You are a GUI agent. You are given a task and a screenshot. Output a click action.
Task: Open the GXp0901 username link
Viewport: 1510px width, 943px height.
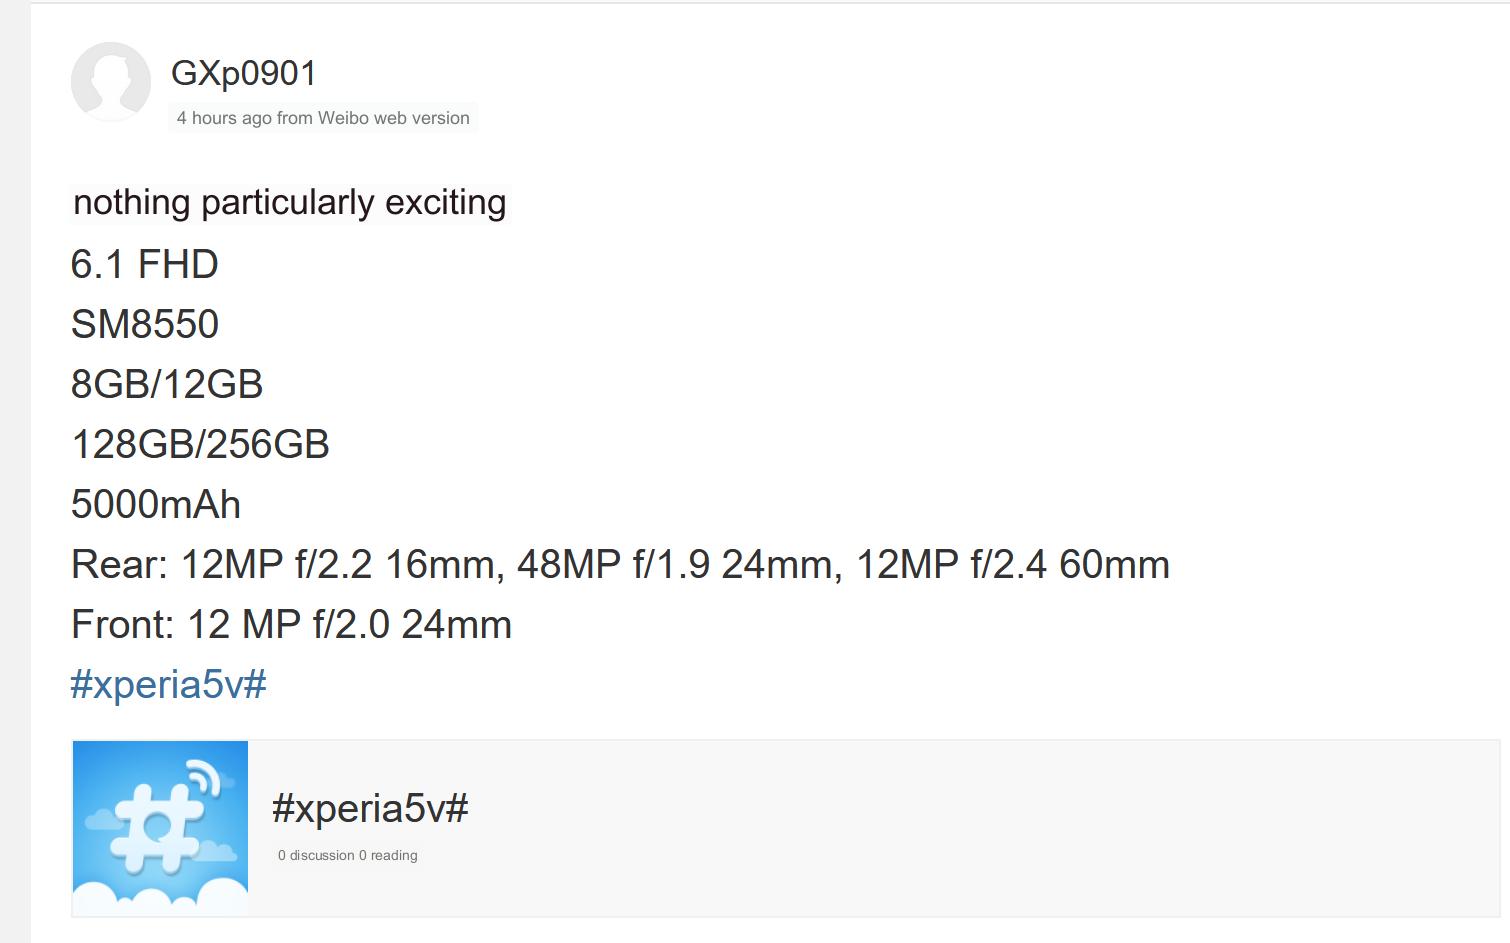[244, 73]
